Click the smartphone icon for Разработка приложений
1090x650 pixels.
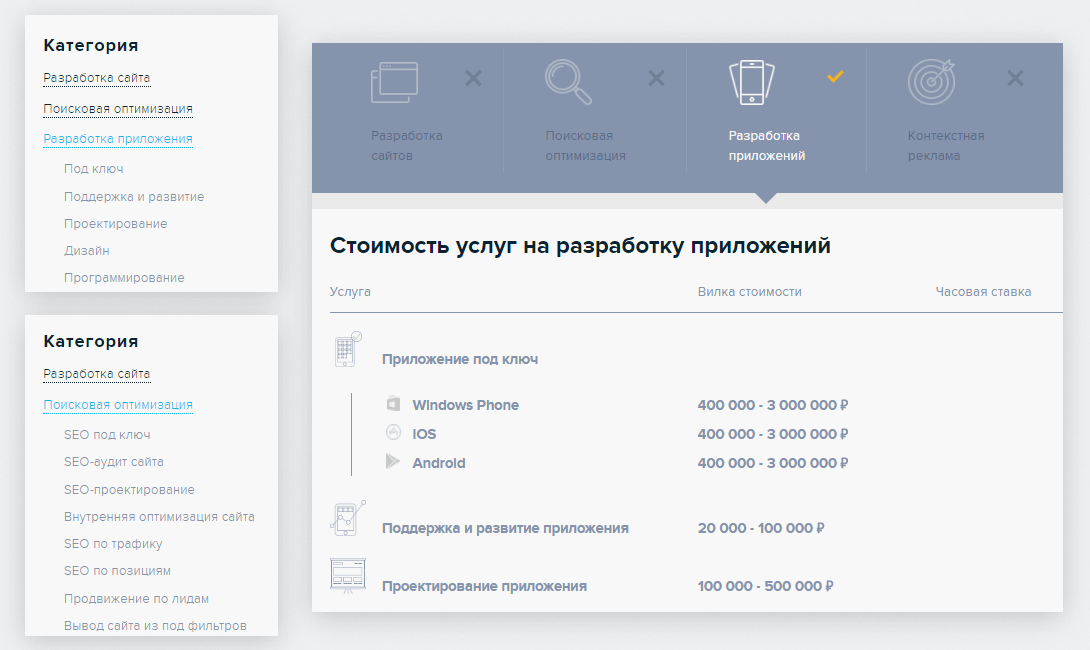point(751,82)
